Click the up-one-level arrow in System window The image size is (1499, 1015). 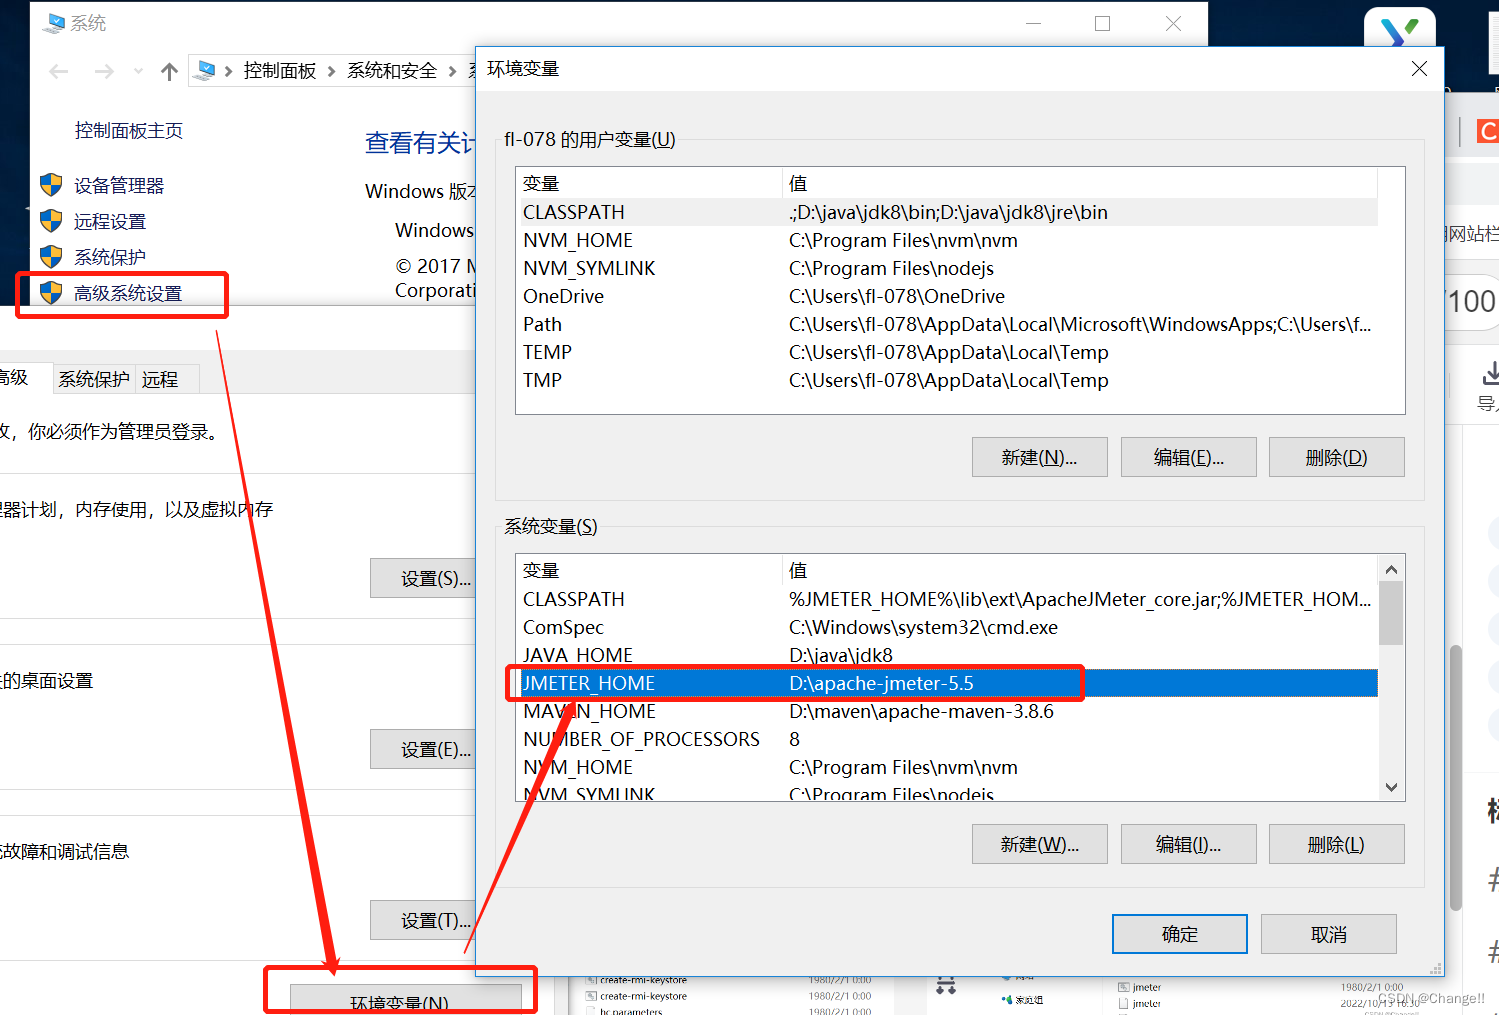tap(169, 71)
